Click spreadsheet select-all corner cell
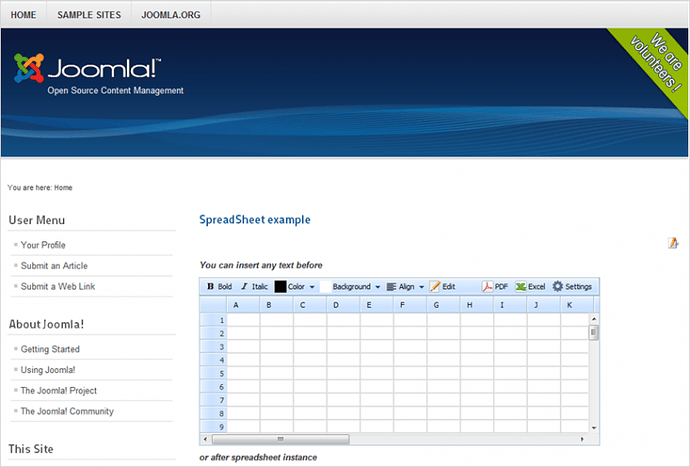 213,305
